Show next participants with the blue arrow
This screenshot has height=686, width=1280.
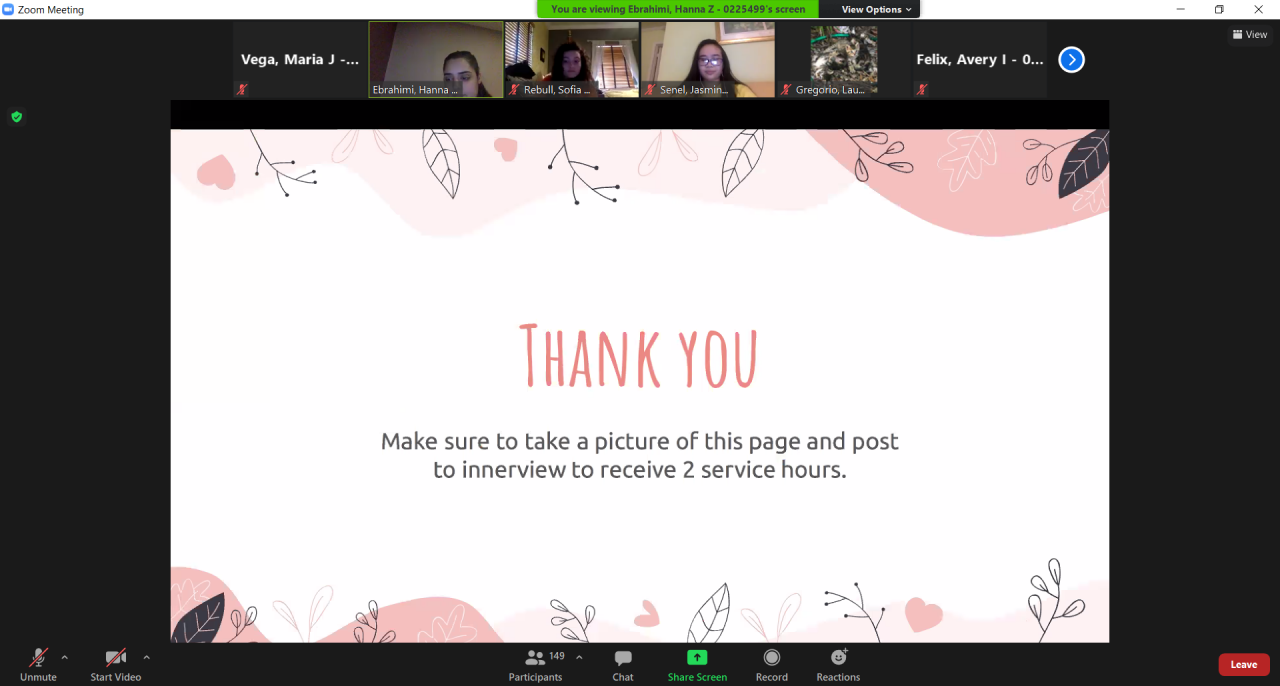click(x=1071, y=60)
